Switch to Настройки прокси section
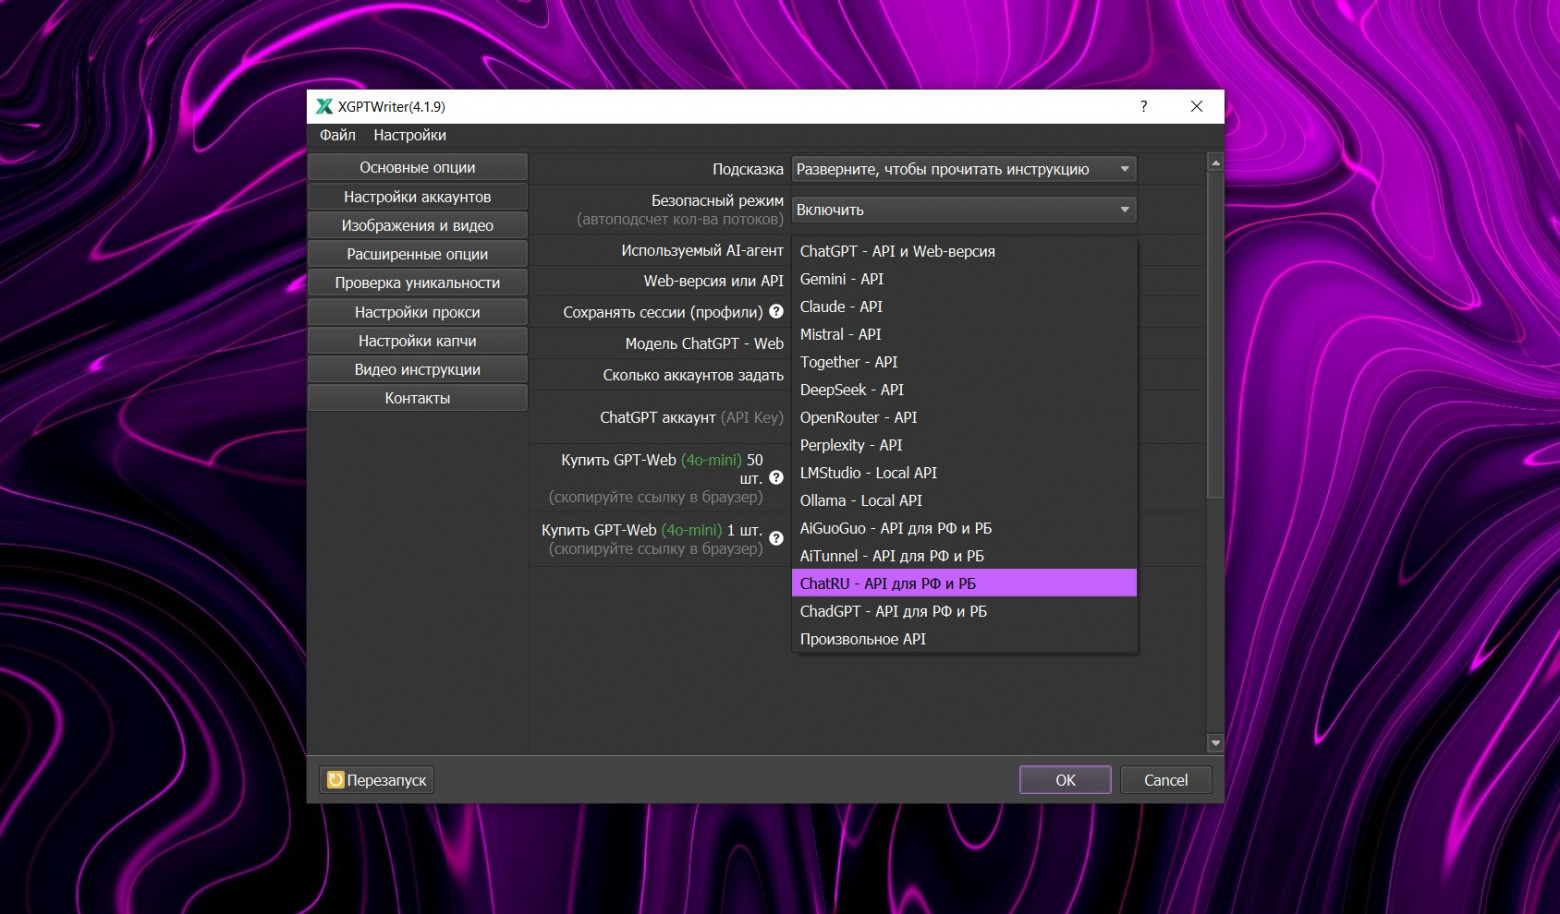 pyautogui.click(x=417, y=312)
